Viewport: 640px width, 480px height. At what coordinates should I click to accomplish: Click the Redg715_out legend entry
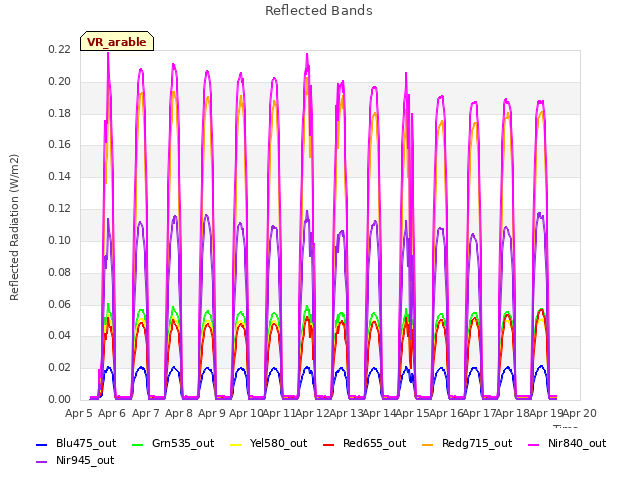467,443
